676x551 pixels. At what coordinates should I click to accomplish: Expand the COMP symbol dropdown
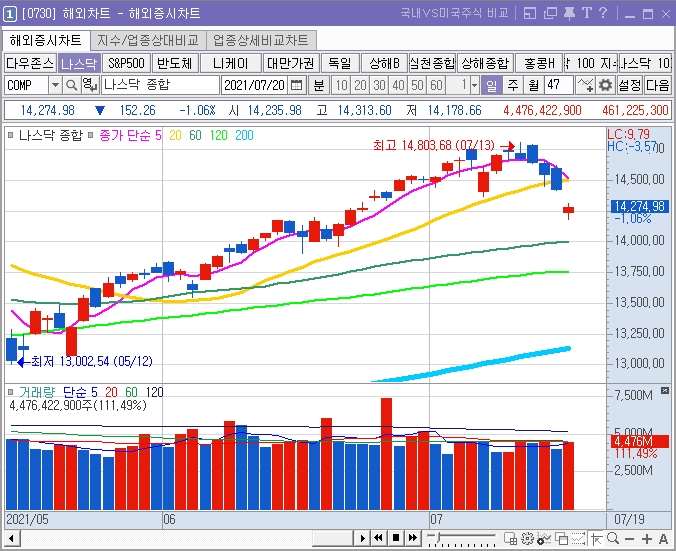(55, 85)
